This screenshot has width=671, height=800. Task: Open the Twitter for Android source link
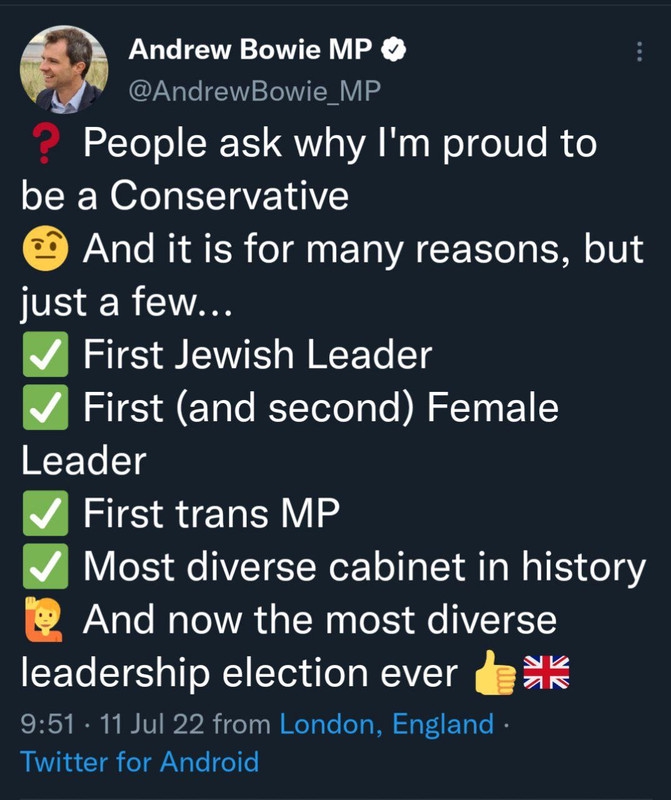(x=140, y=762)
